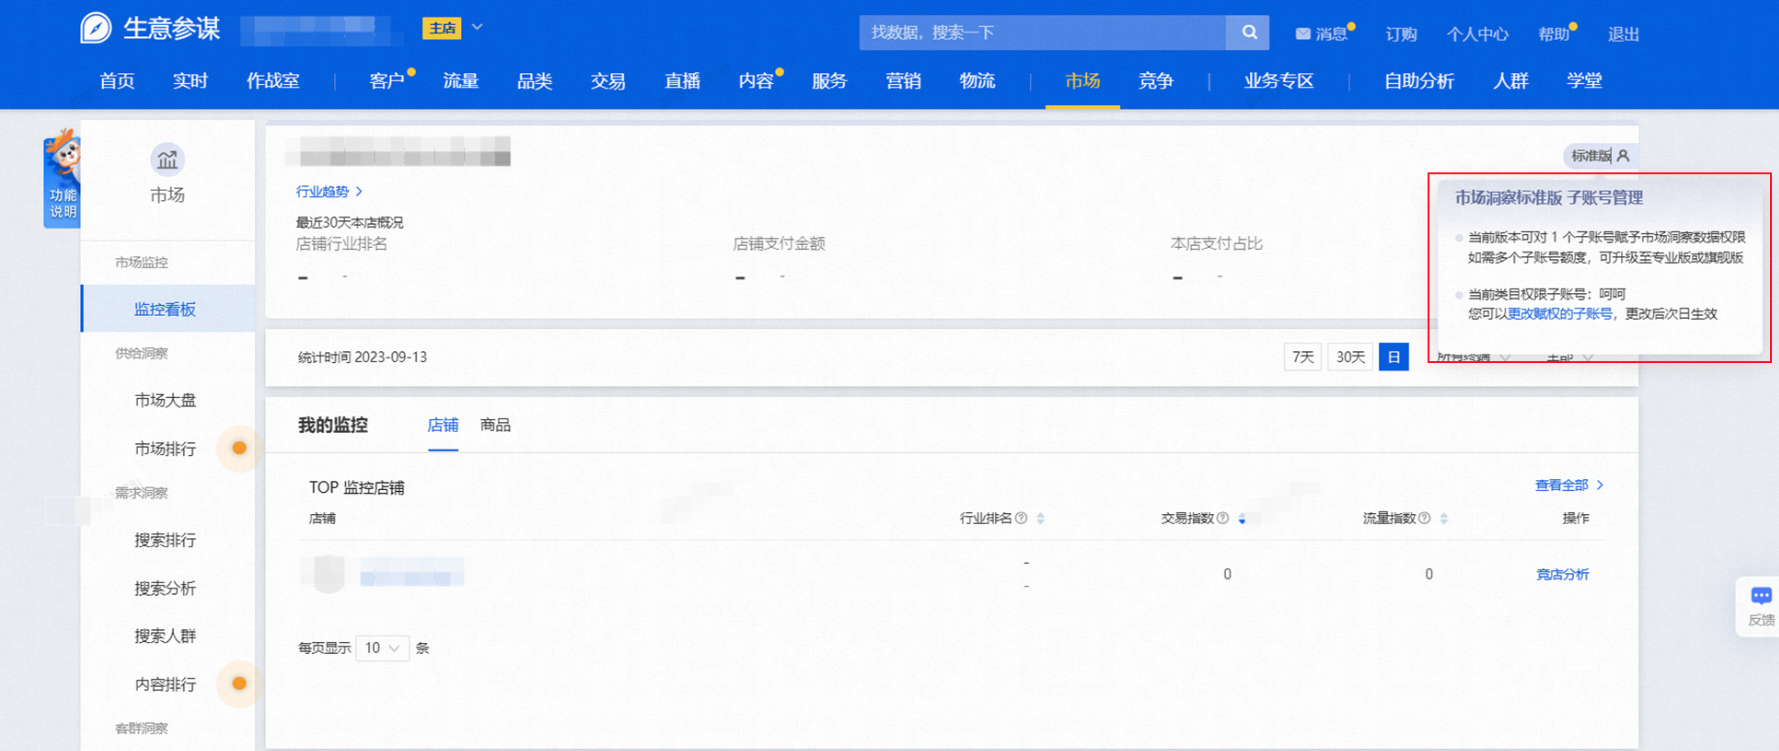Click help icon beside 流量指数 column
The image size is (1779, 751).
[1424, 518]
